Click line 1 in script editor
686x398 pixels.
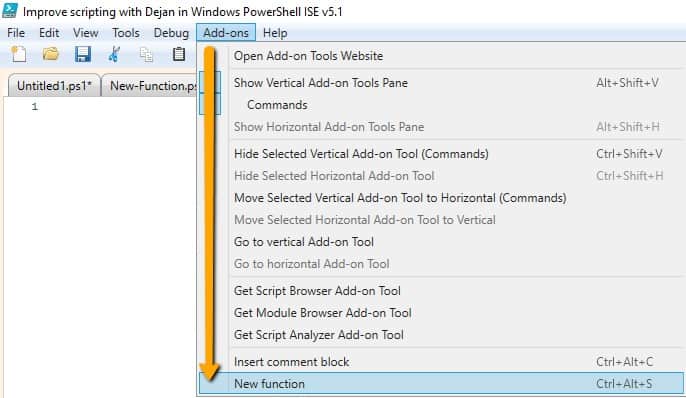coord(118,106)
